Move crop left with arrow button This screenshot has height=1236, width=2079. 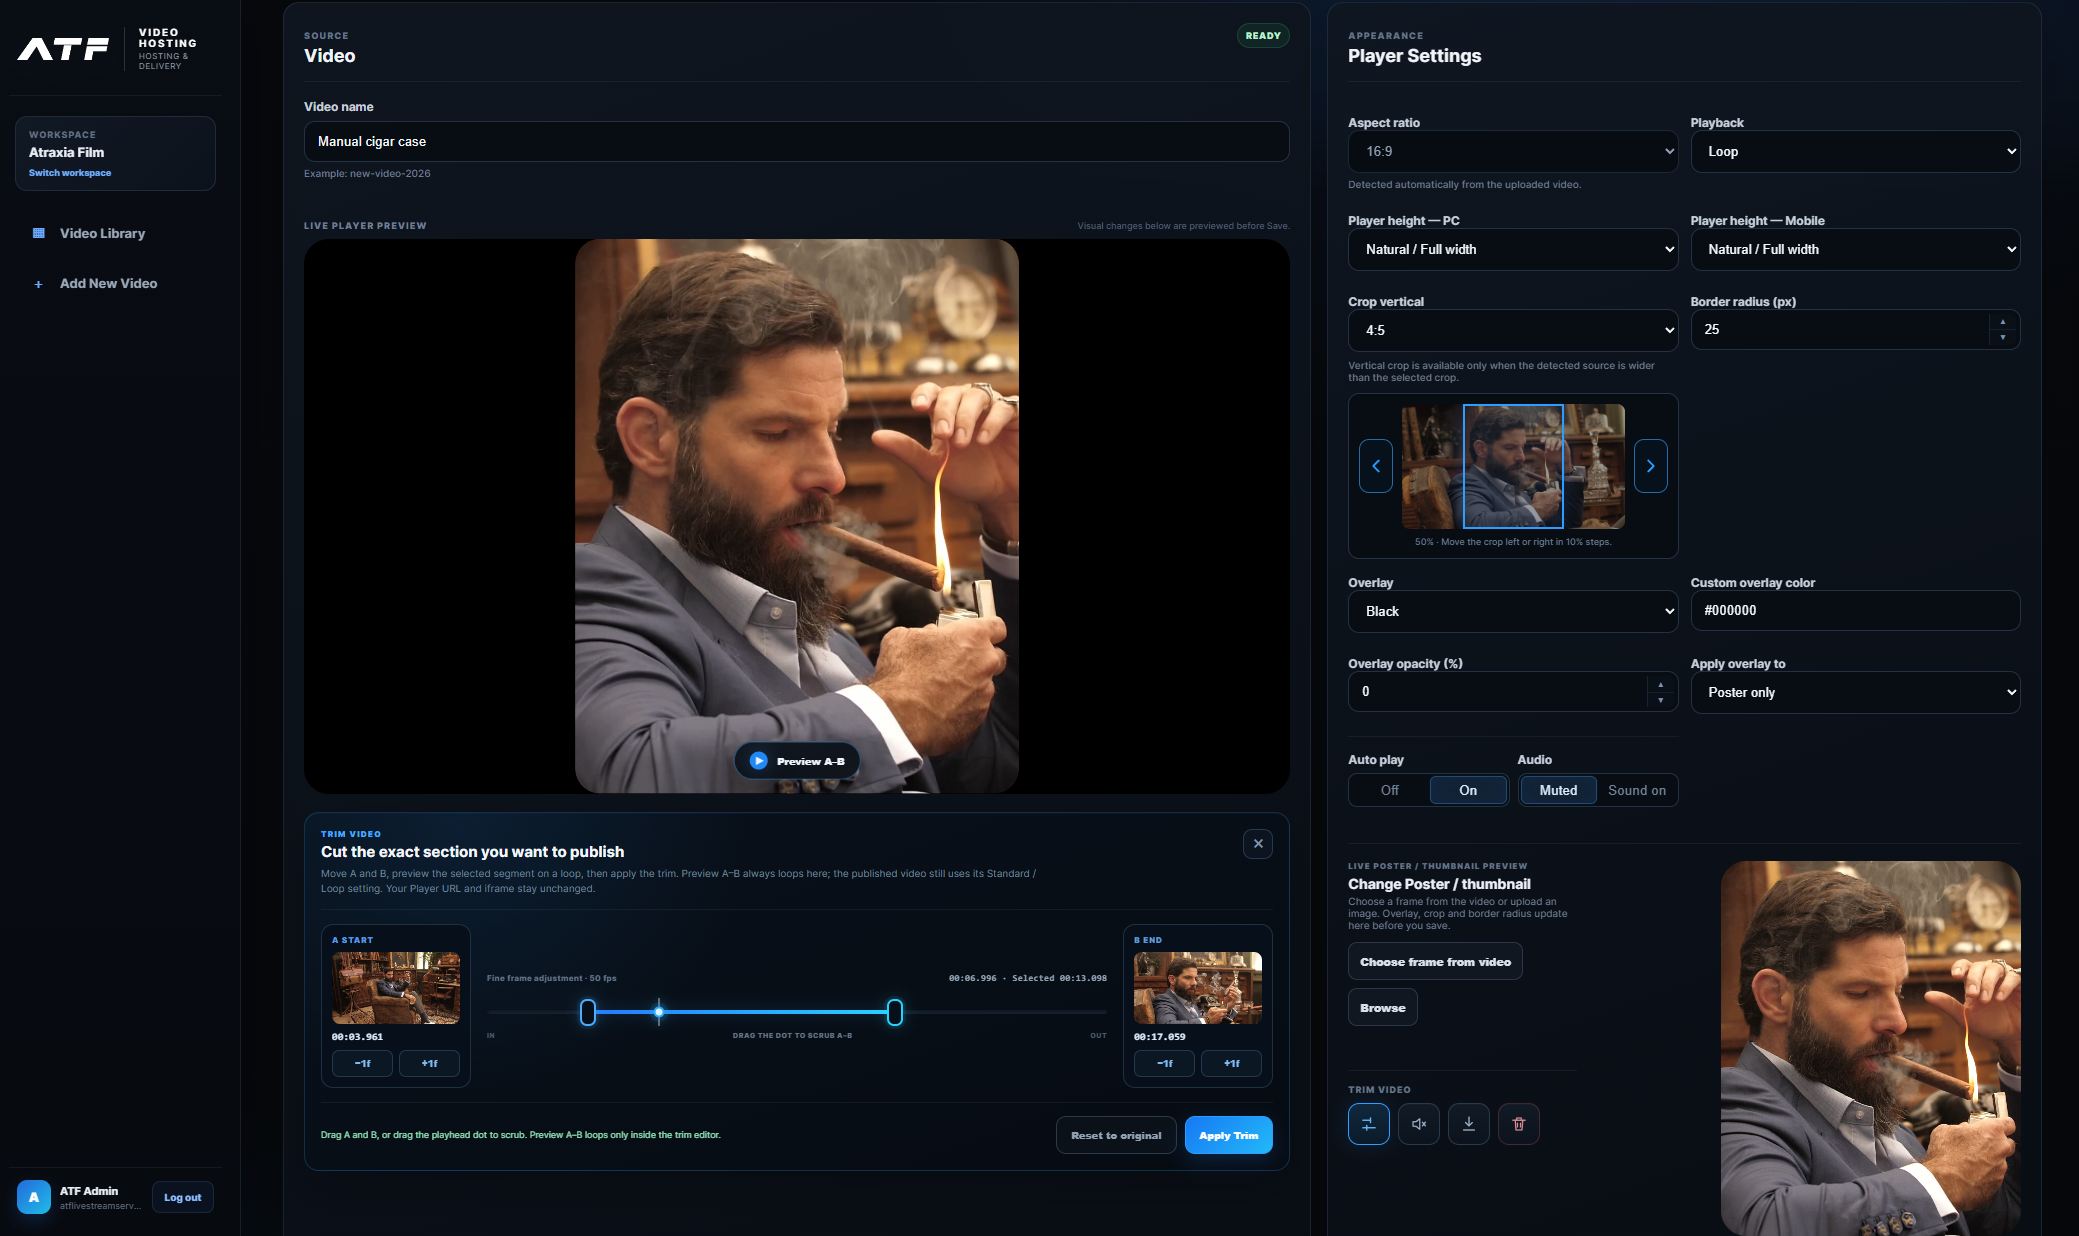pyautogui.click(x=1376, y=466)
